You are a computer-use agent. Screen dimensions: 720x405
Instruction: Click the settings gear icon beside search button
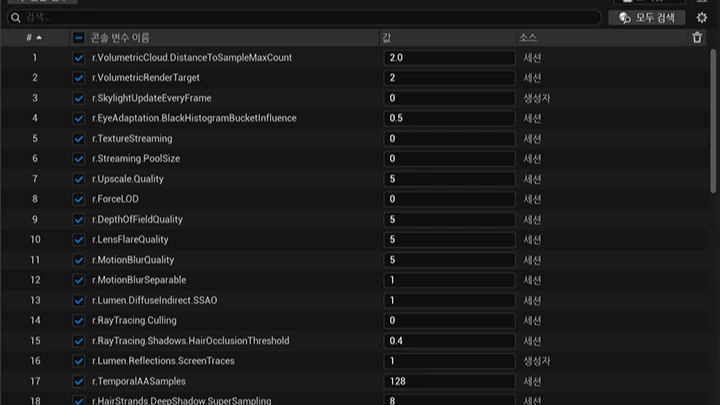(702, 18)
